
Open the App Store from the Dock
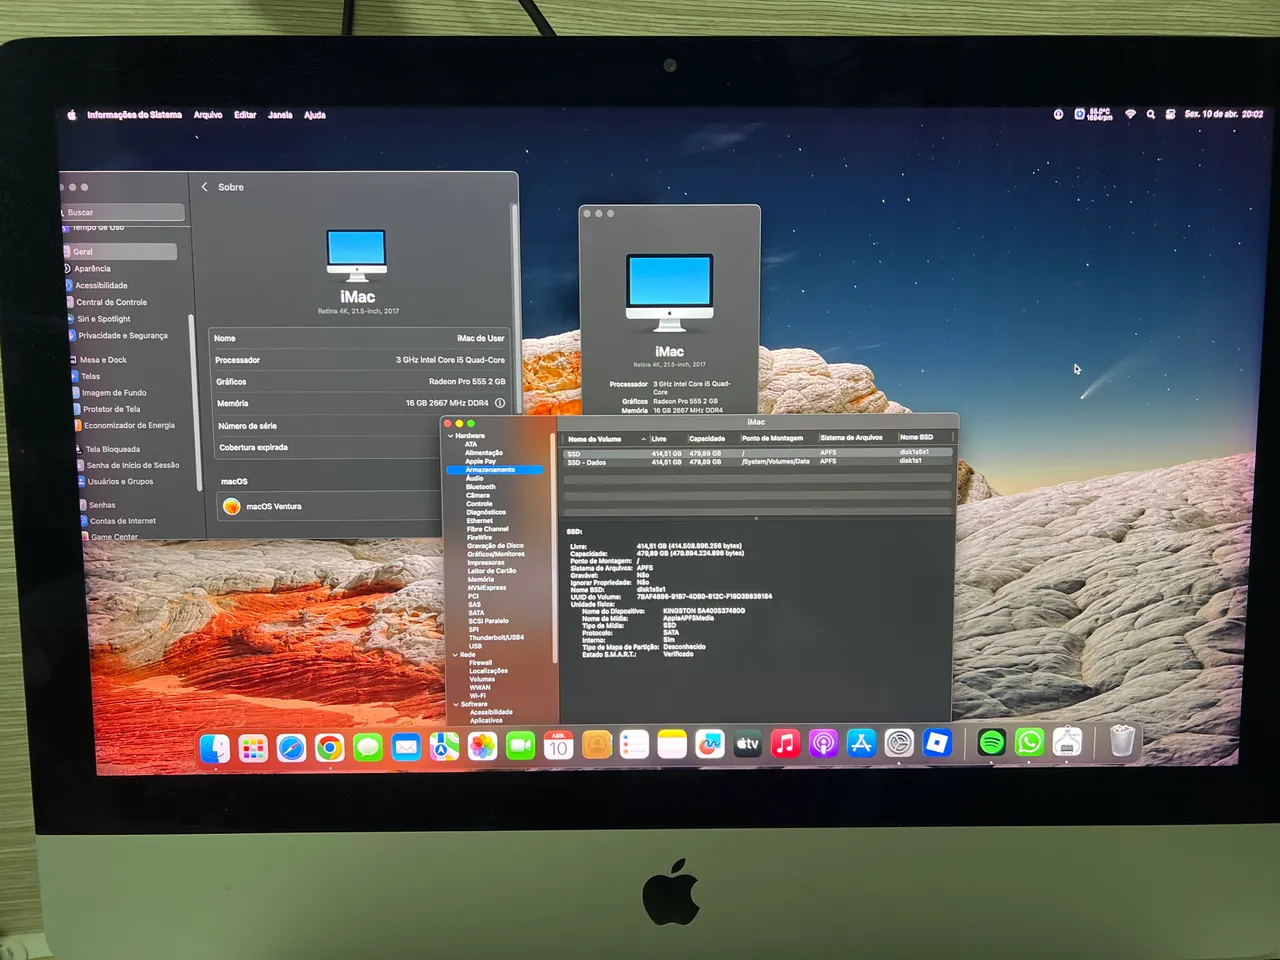tap(861, 743)
